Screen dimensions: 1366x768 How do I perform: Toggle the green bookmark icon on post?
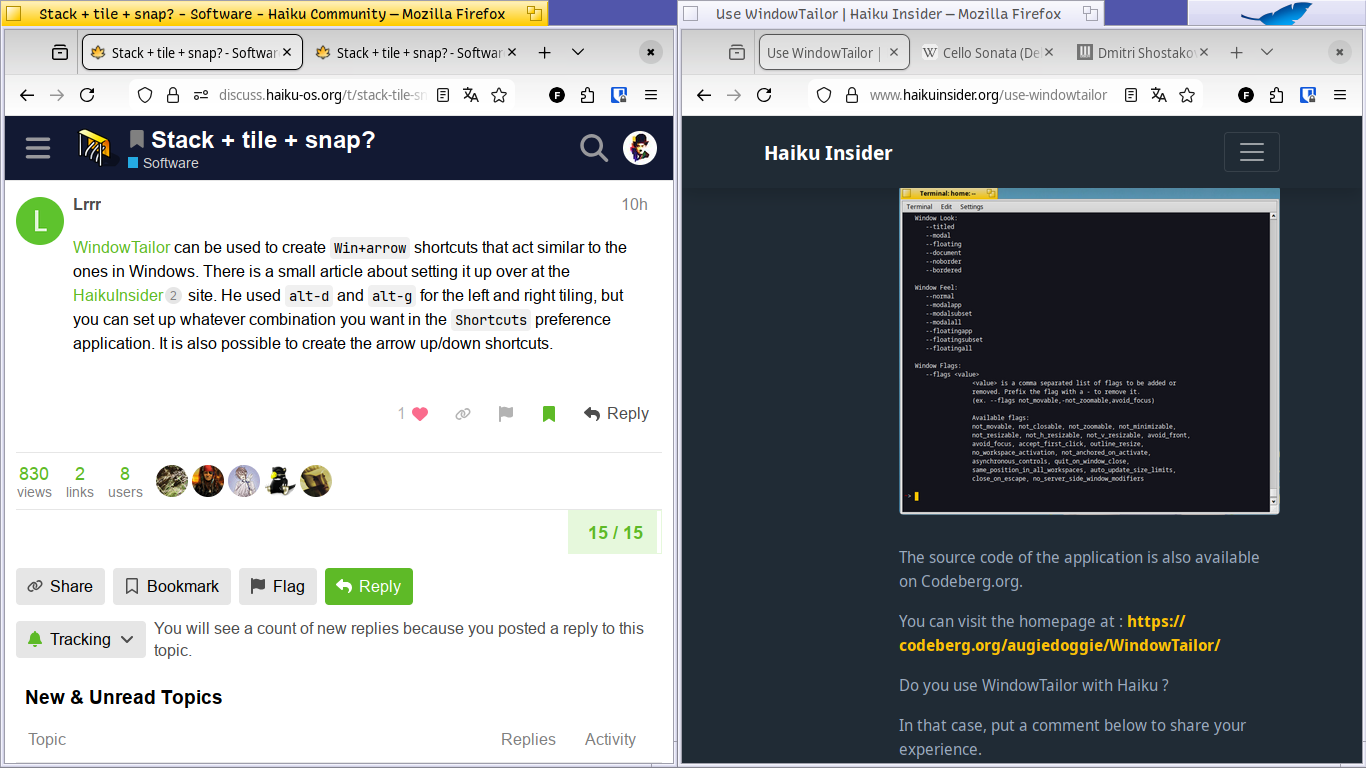549,414
